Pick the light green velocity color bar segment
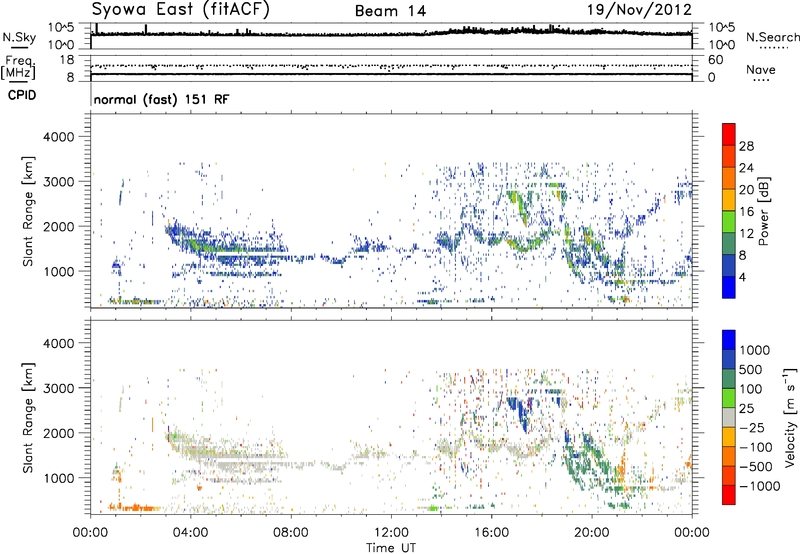Screen dimensions: 800x554 point(729,398)
